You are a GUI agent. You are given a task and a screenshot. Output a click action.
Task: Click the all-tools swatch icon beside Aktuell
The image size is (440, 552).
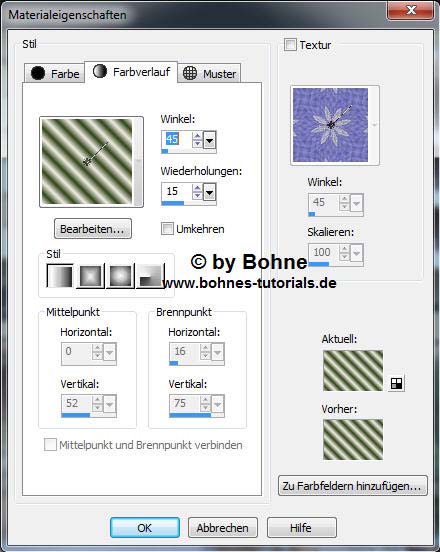click(397, 383)
